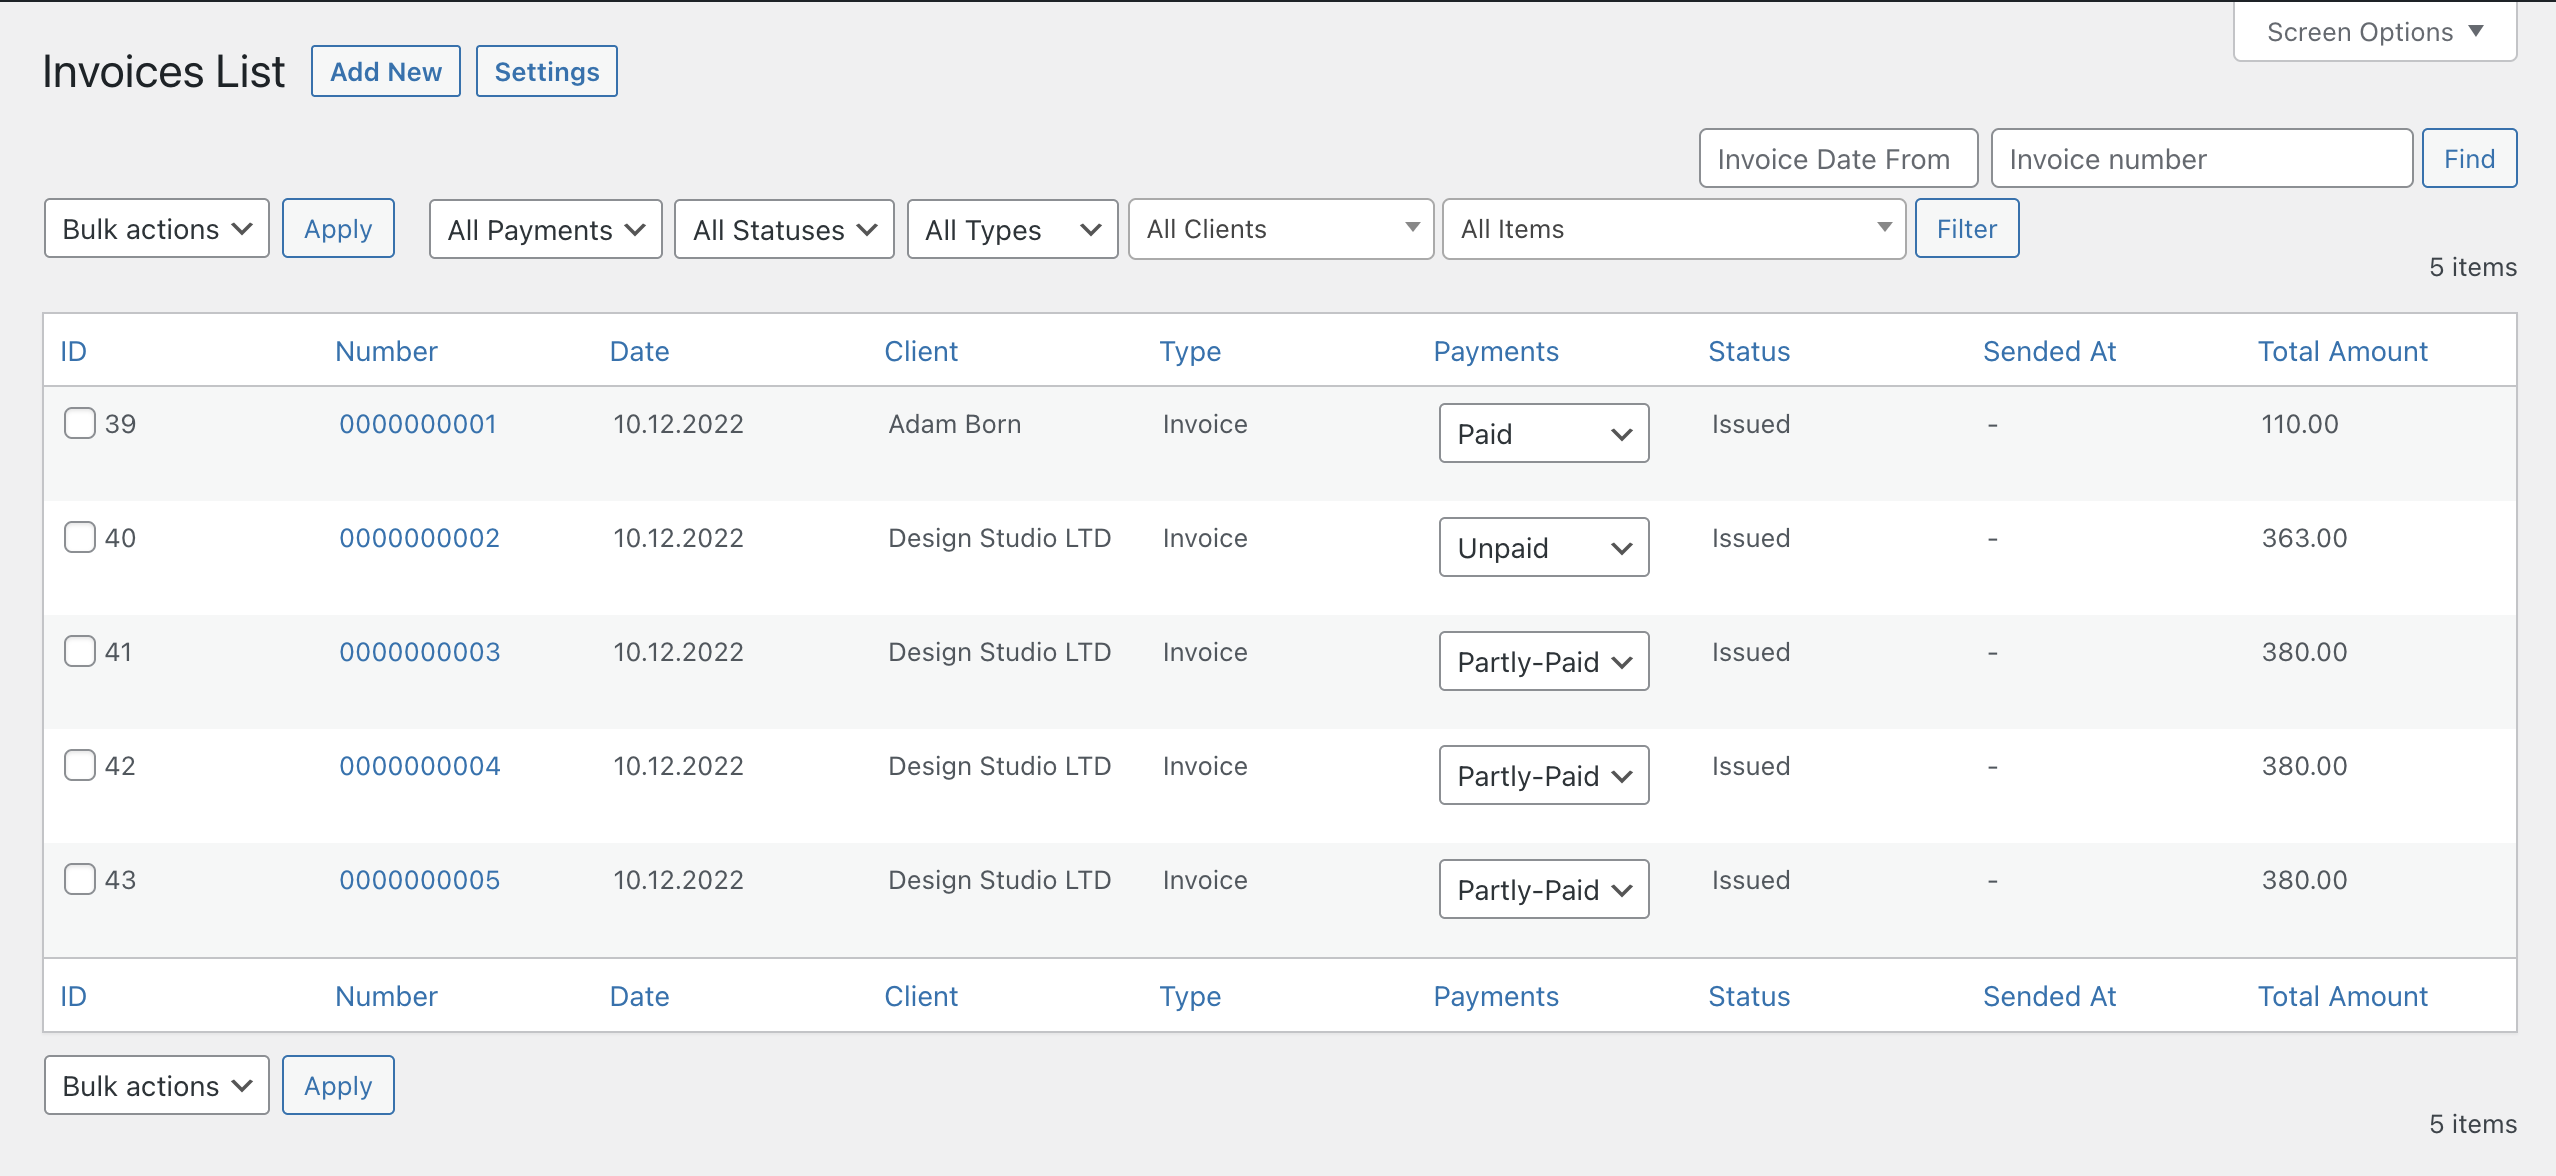Expand Screen Options panel
The image size is (2556, 1176).
[2372, 31]
